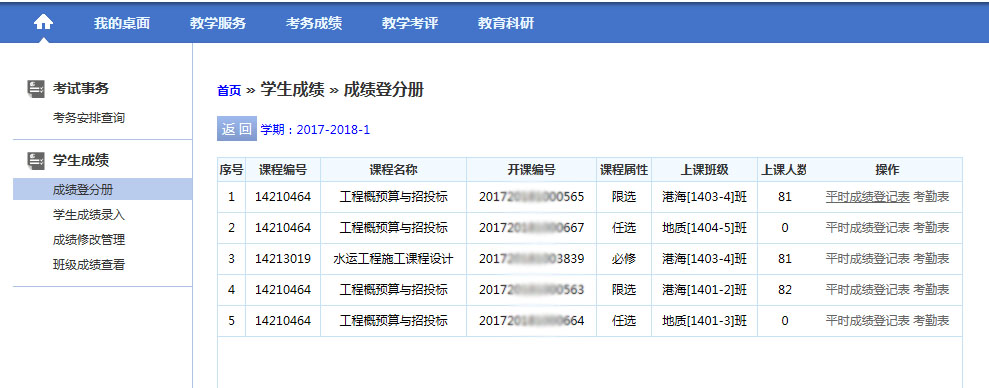Click the 首页 breadcrumb link
Screen dimensions: 989x388
[x=229, y=91]
